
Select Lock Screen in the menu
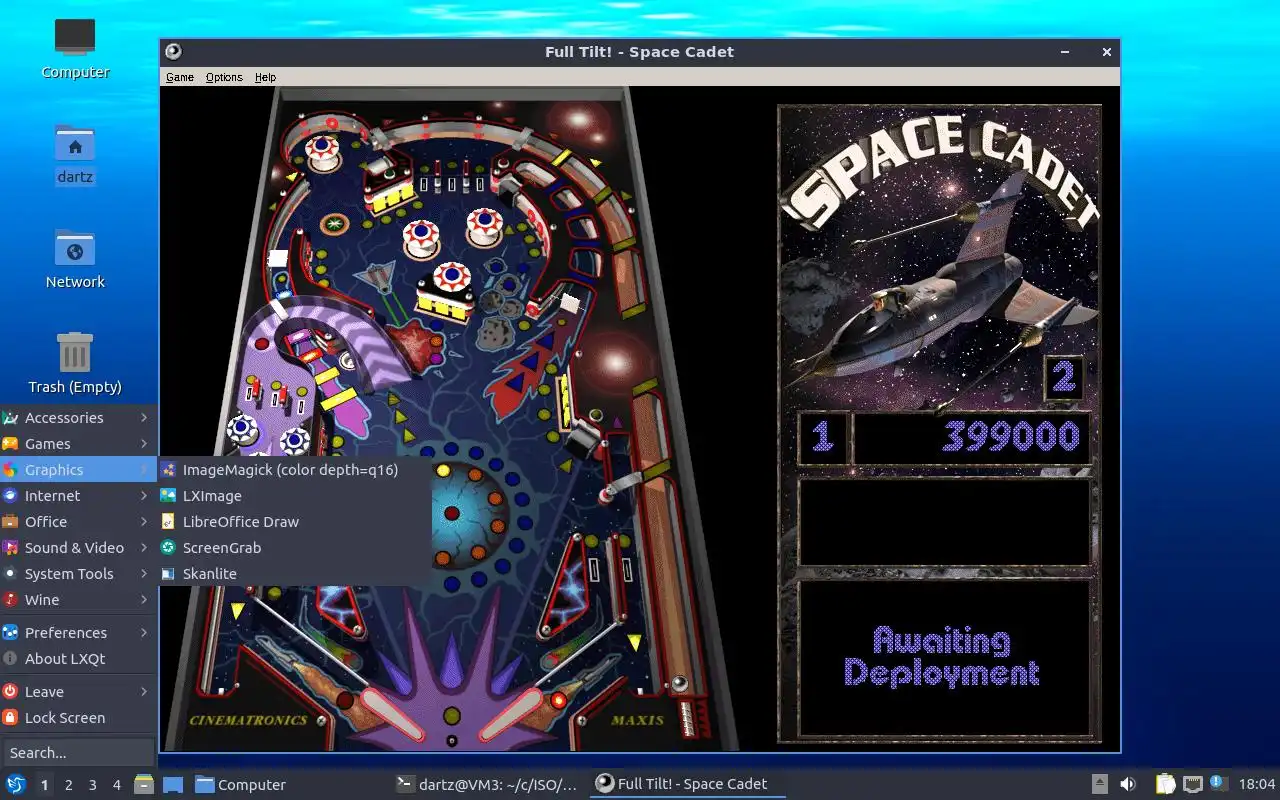78,718
